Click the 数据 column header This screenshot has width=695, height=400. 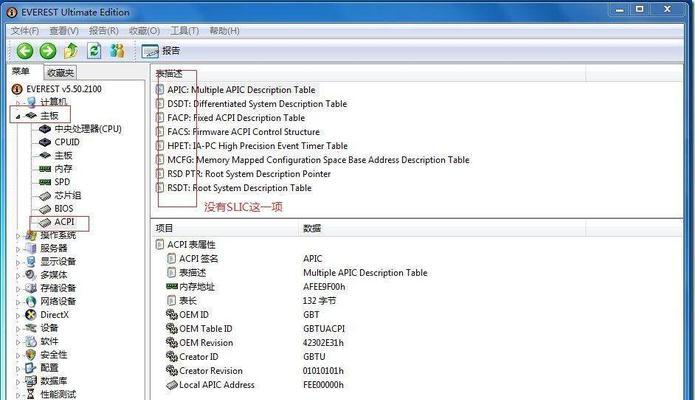[442, 229]
